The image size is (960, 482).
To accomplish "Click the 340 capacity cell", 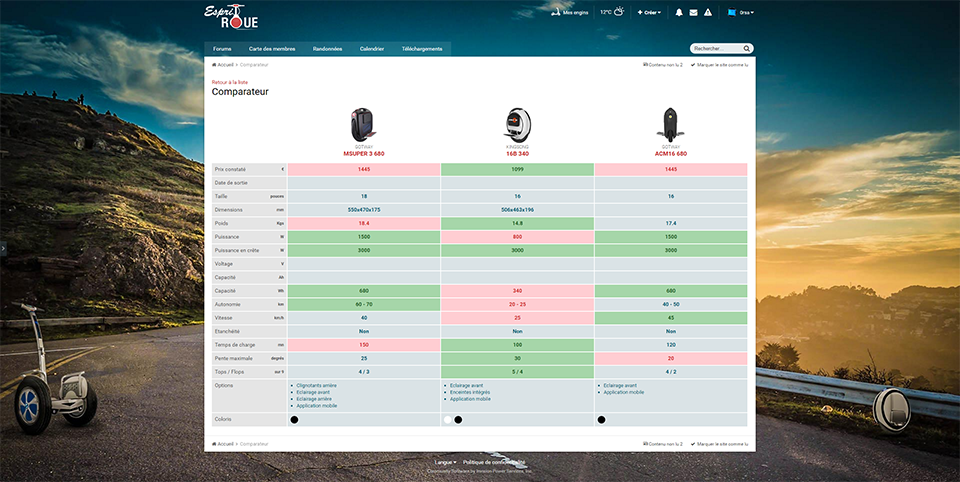I will pyautogui.click(x=517, y=291).
